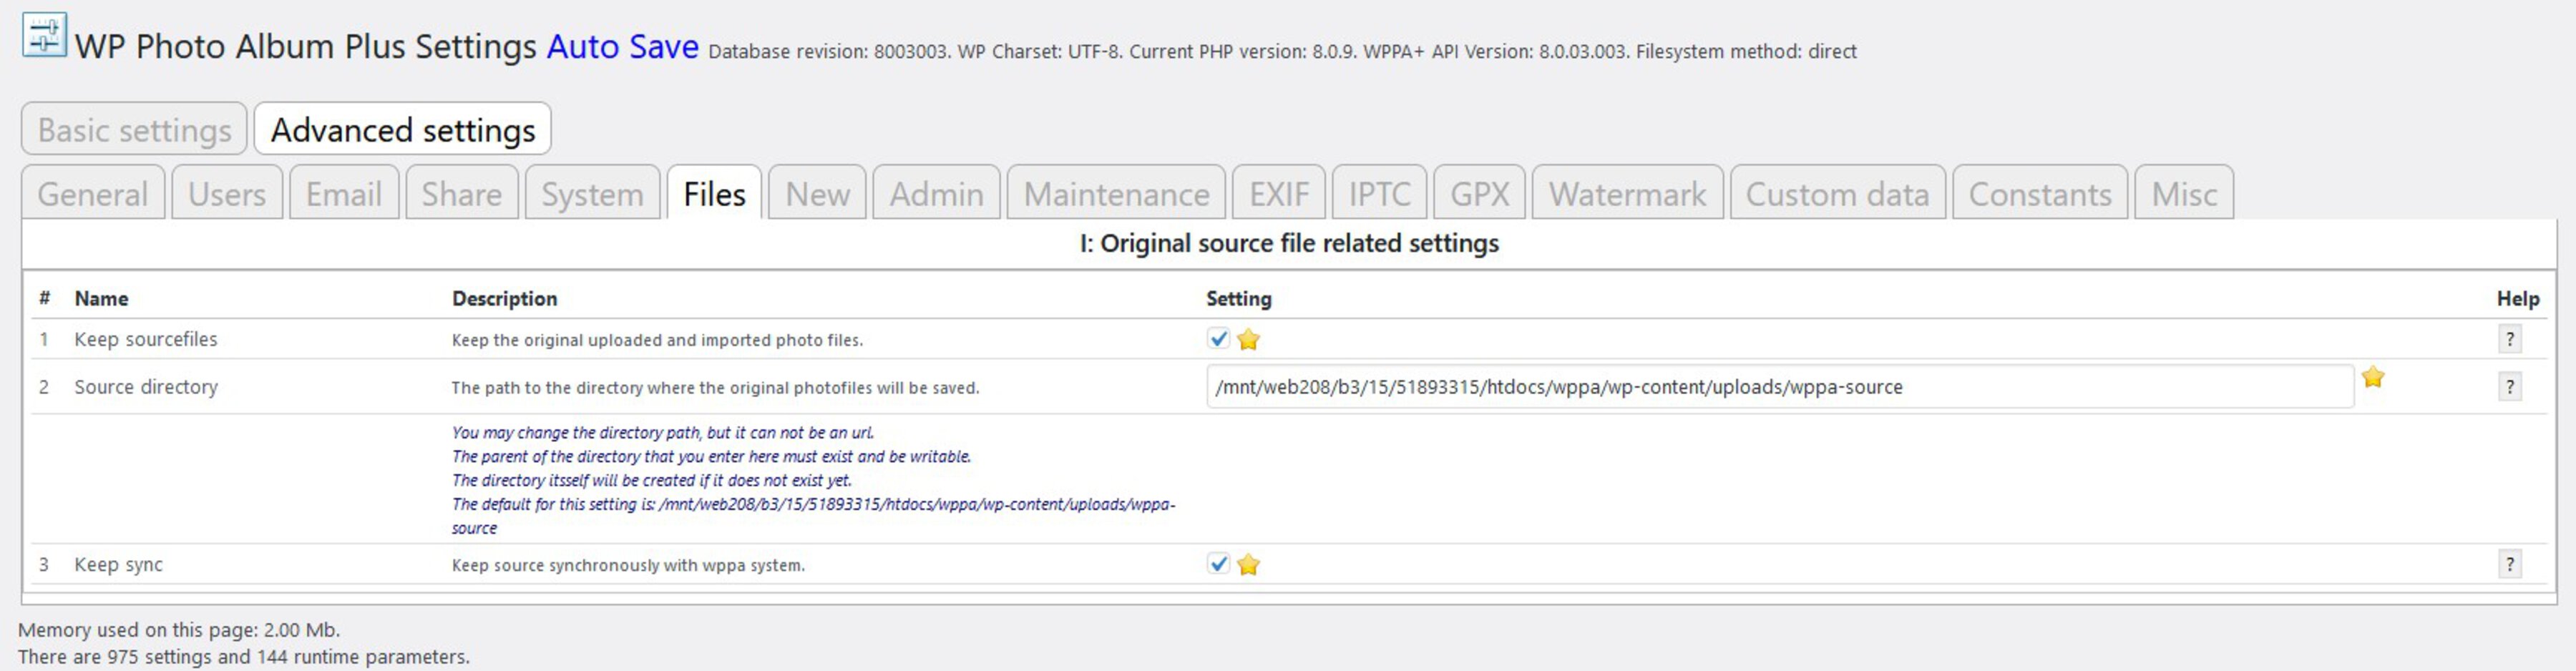Click the star icon next to Keep sync
2576x671 pixels.
[1248, 565]
